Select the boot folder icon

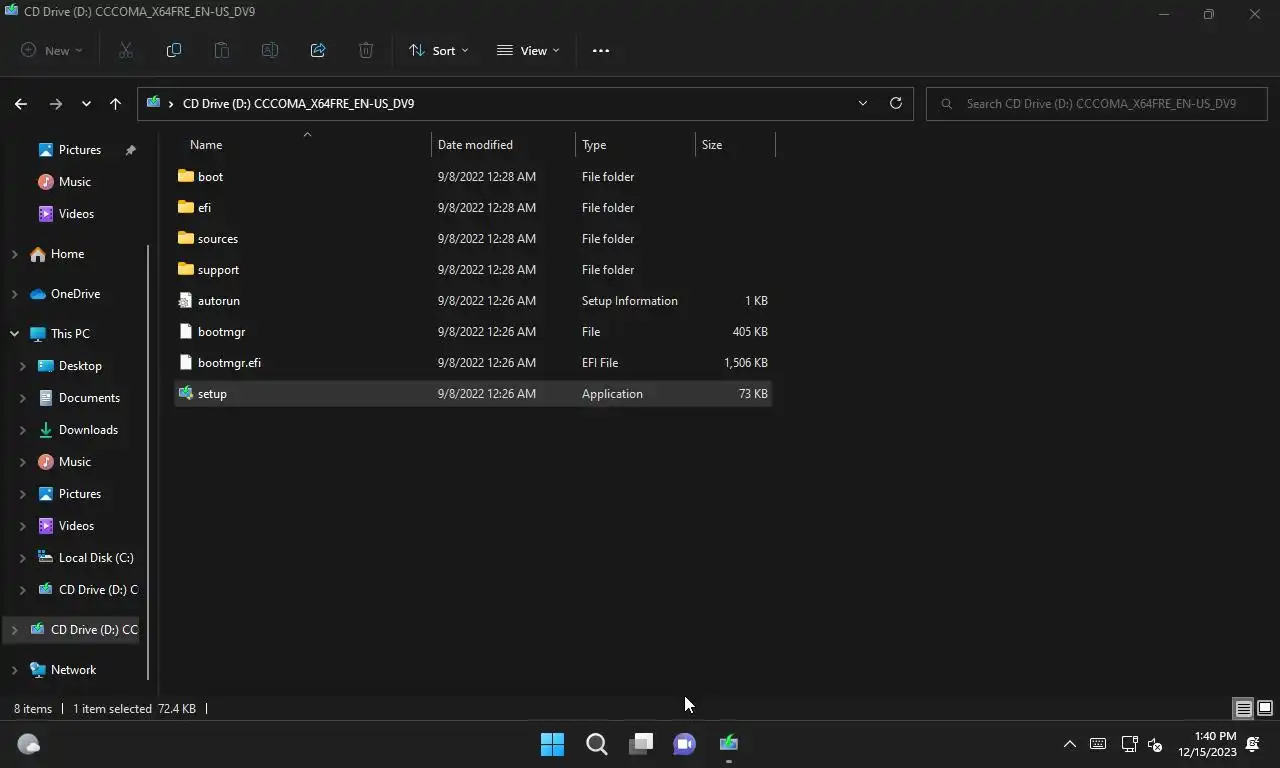[x=186, y=176]
